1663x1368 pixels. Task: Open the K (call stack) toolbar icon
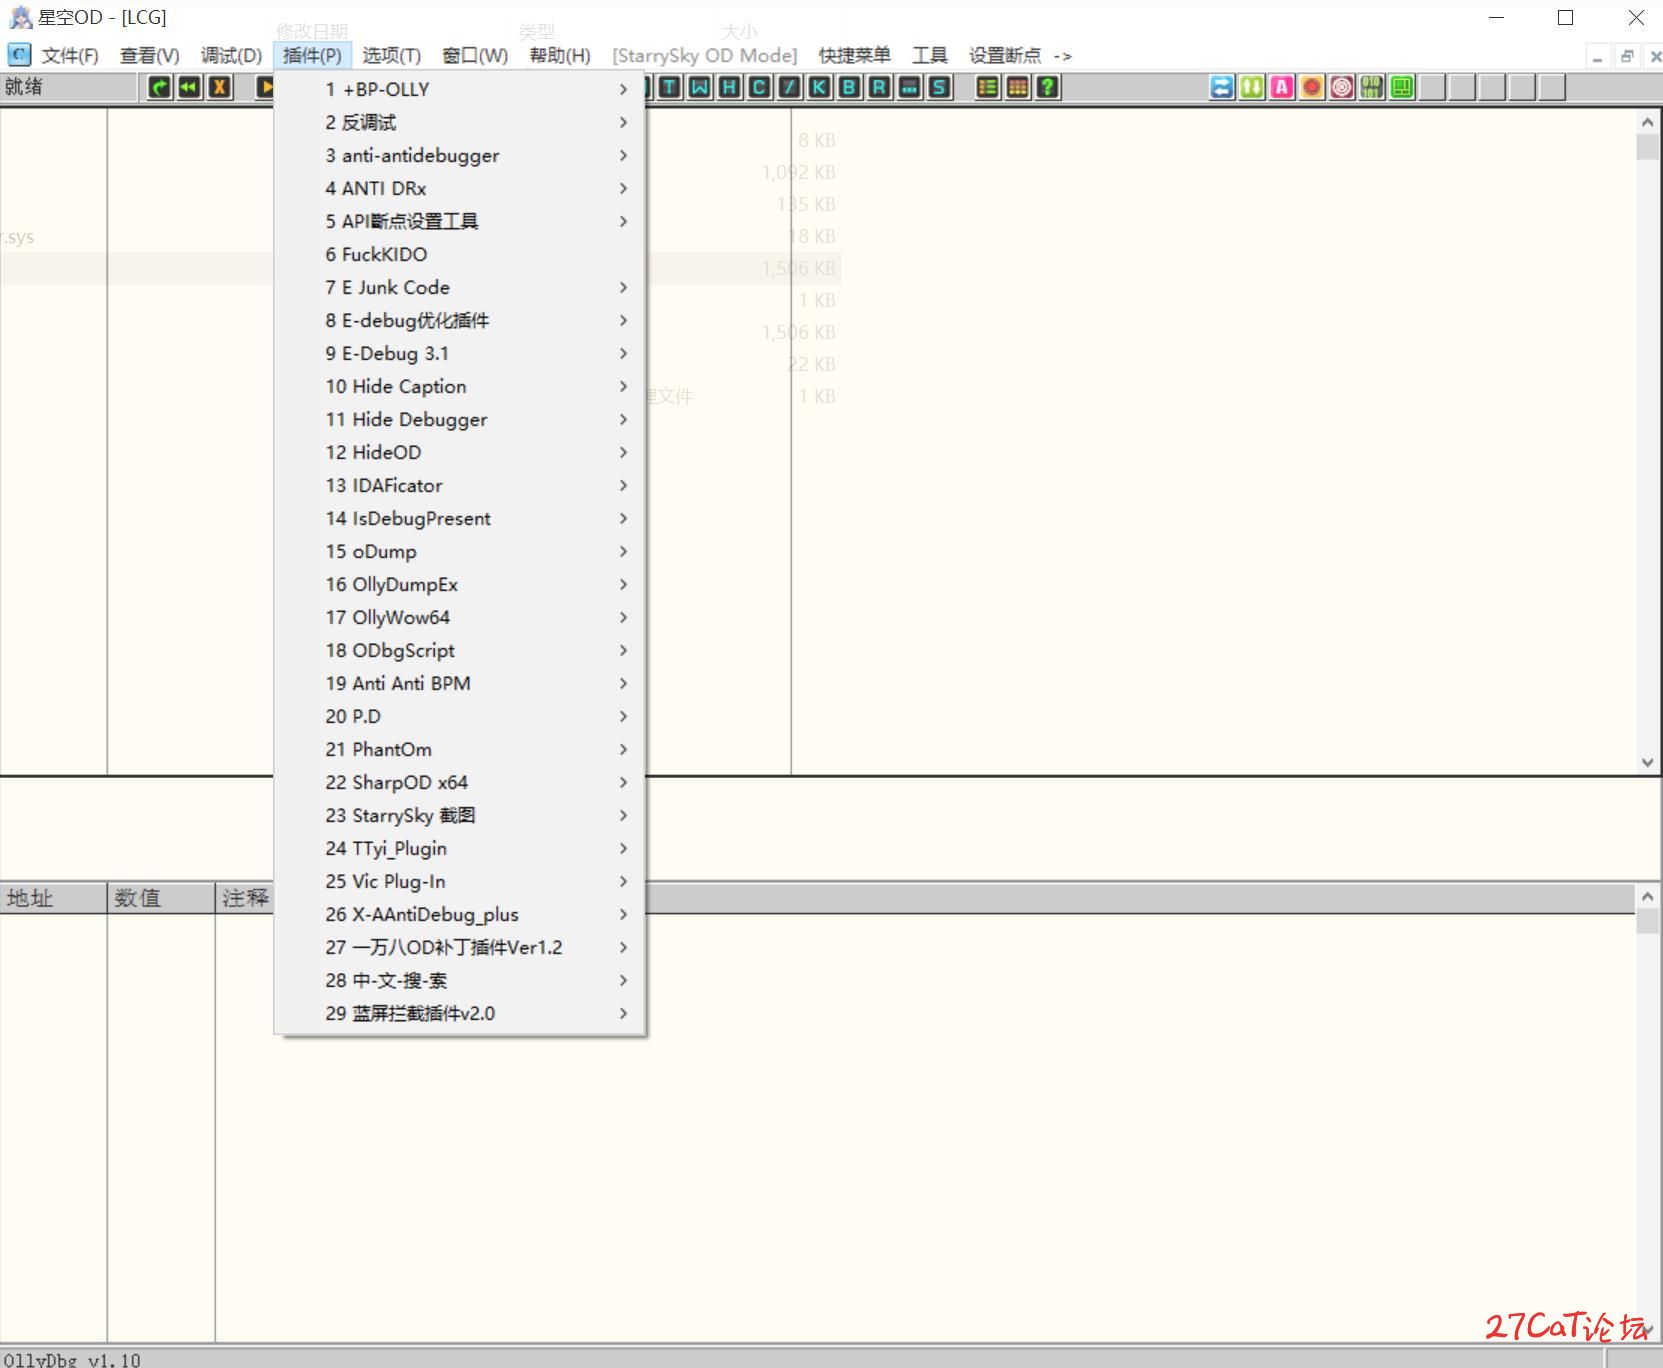coord(819,87)
